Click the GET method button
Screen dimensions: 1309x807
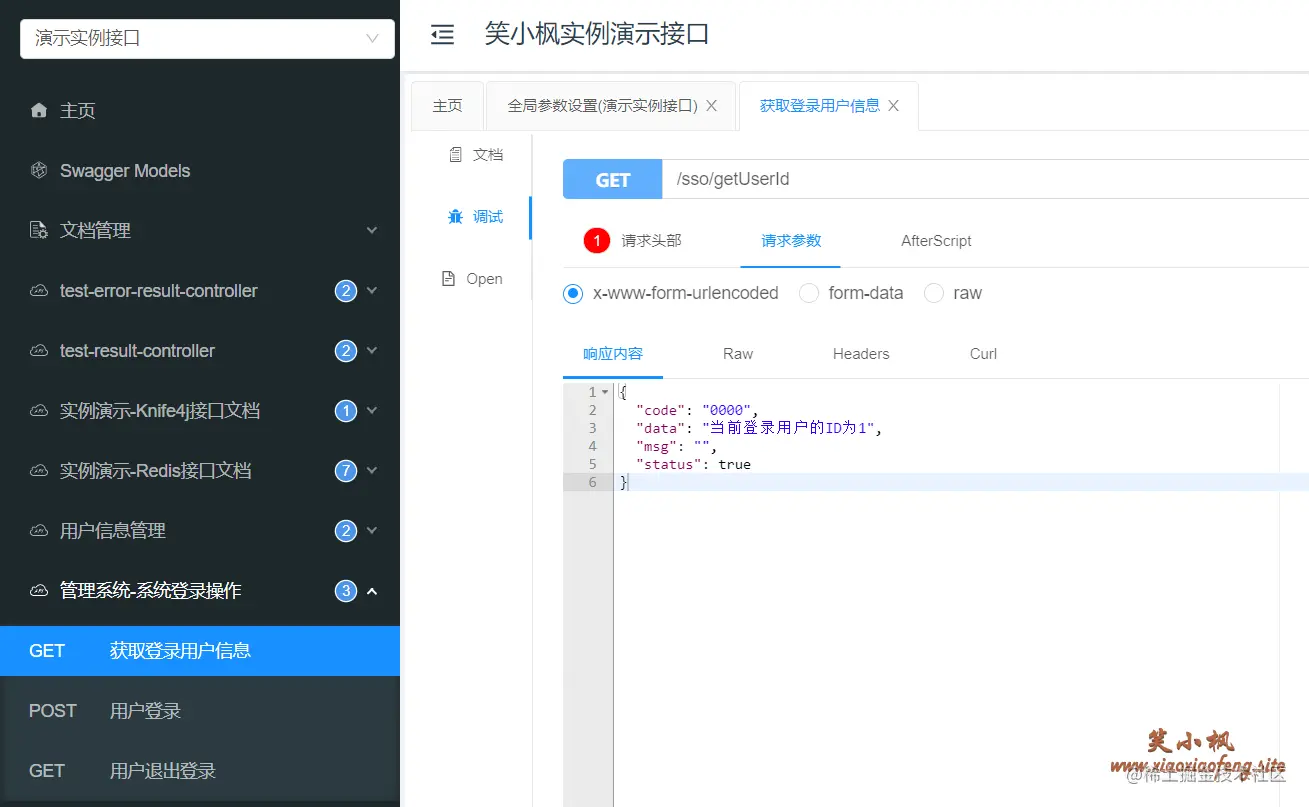click(613, 180)
